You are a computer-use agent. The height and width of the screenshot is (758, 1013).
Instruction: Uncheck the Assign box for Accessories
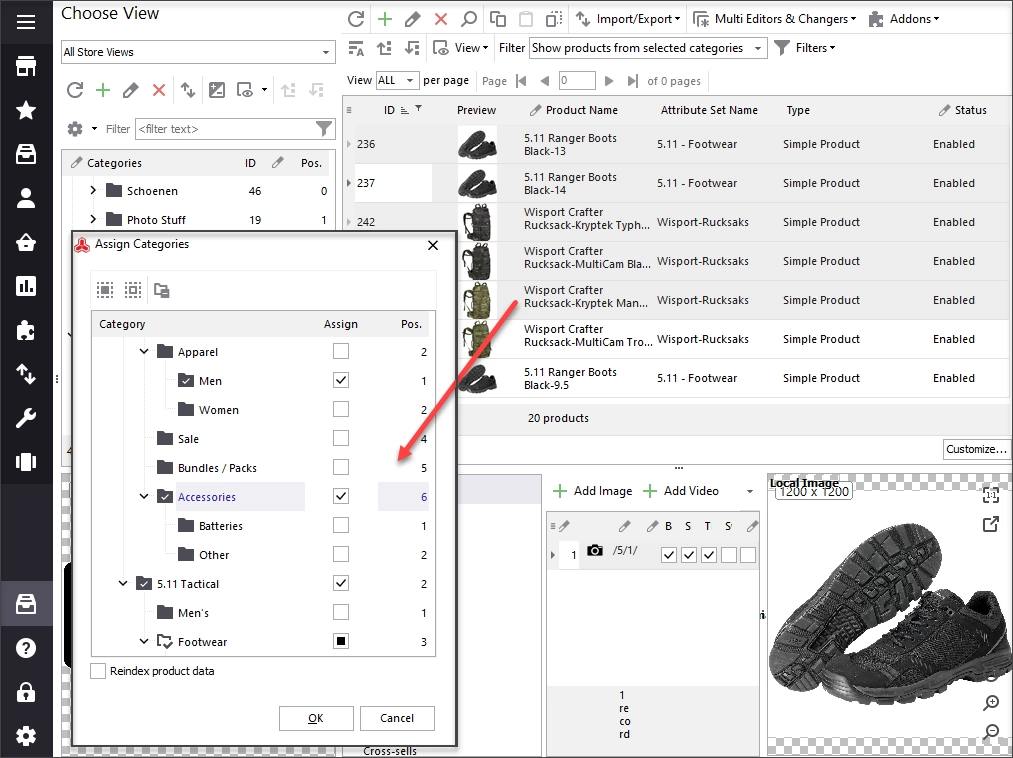click(x=340, y=496)
